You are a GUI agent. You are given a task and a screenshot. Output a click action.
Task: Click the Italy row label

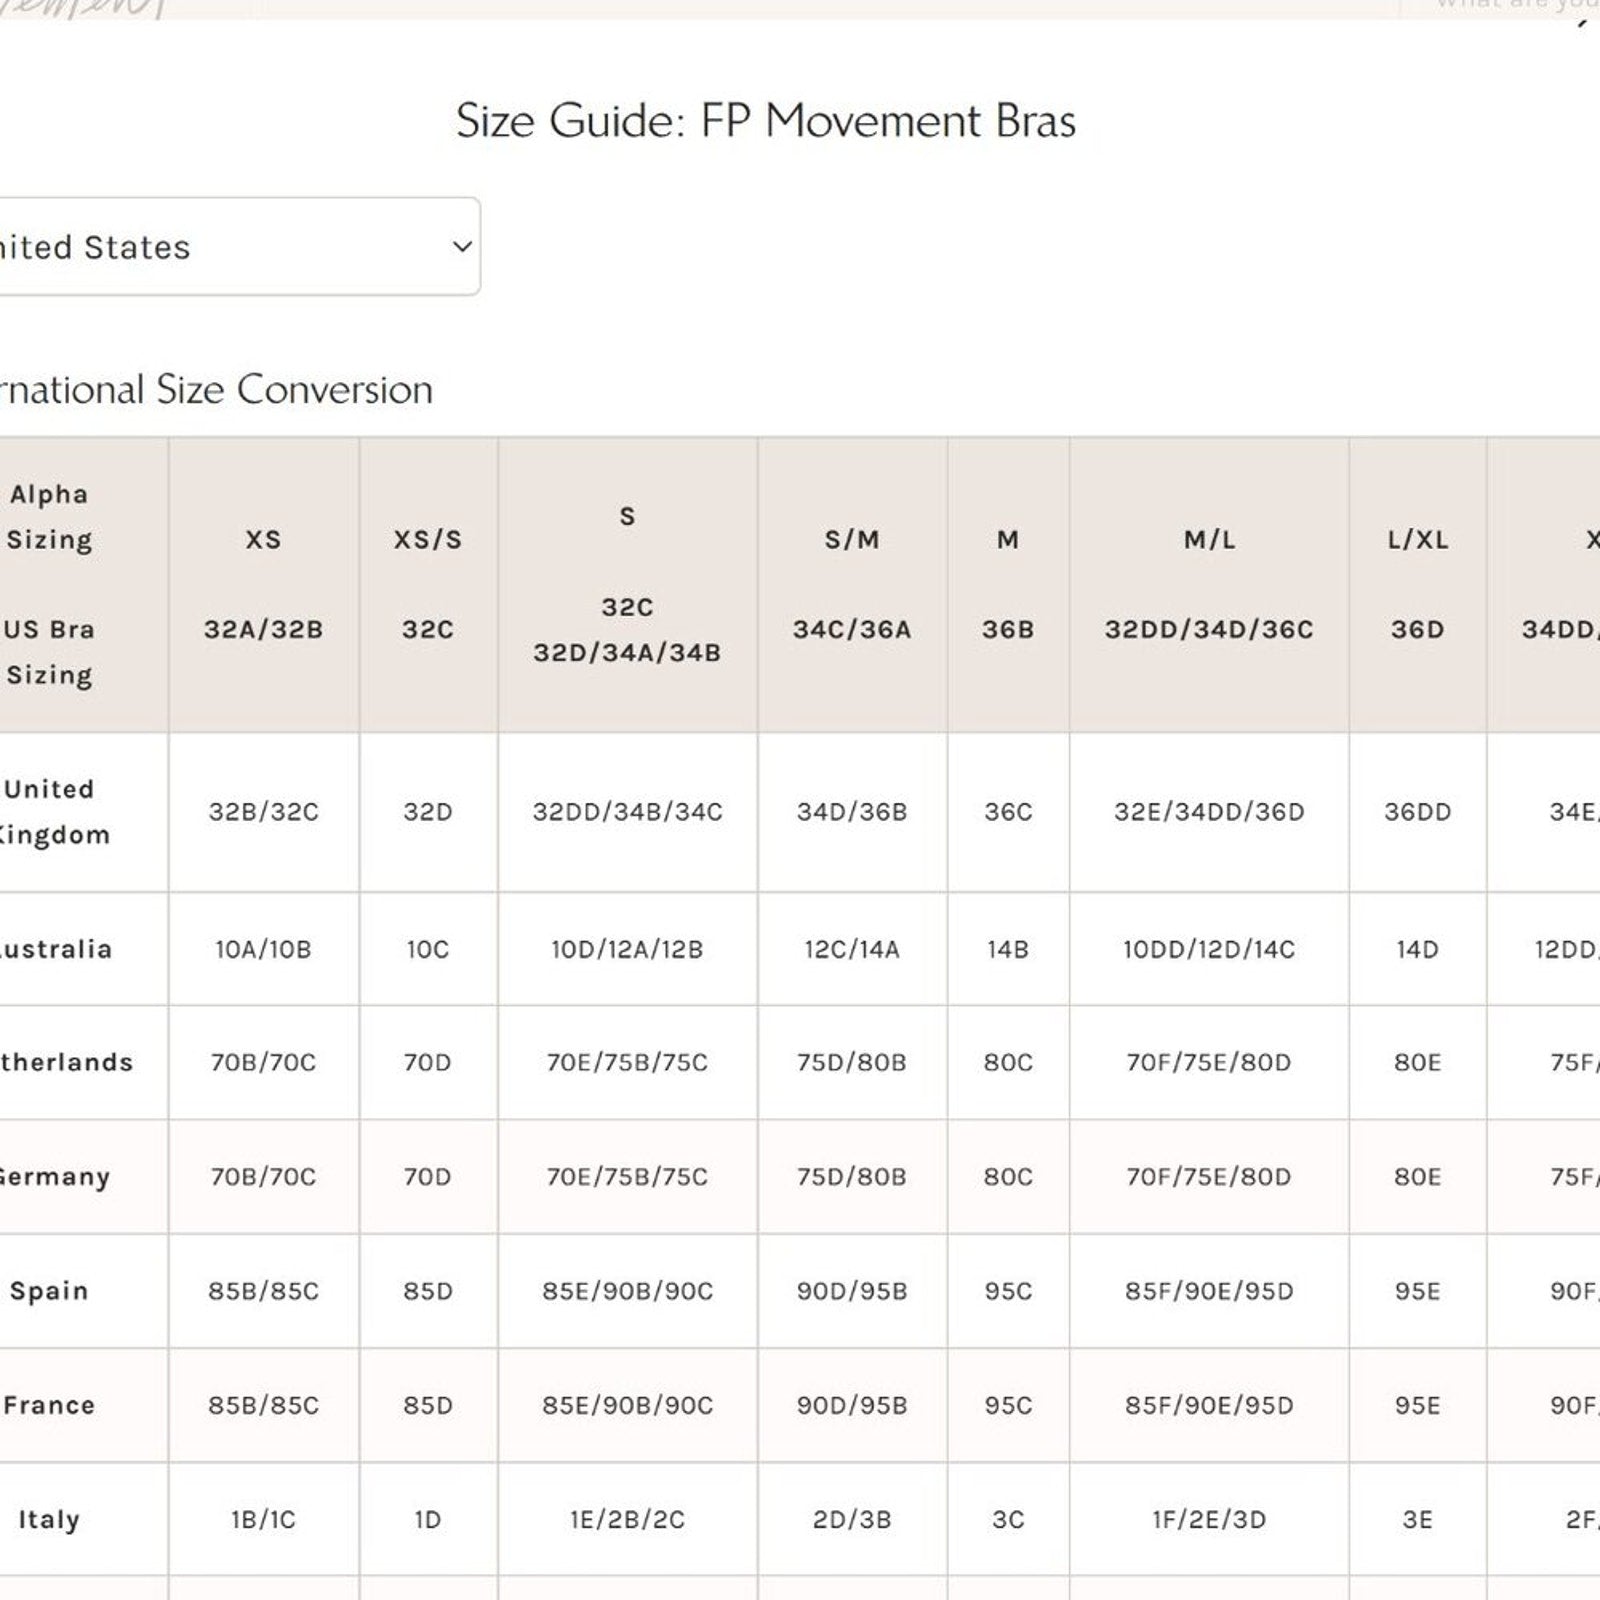[x=49, y=1520]
